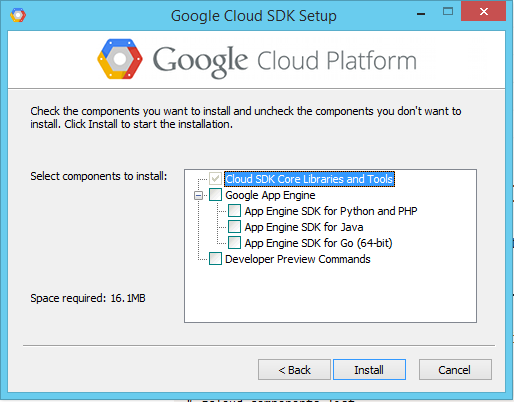Select App Engine SDK for Python and PHP label

point(331,211)
